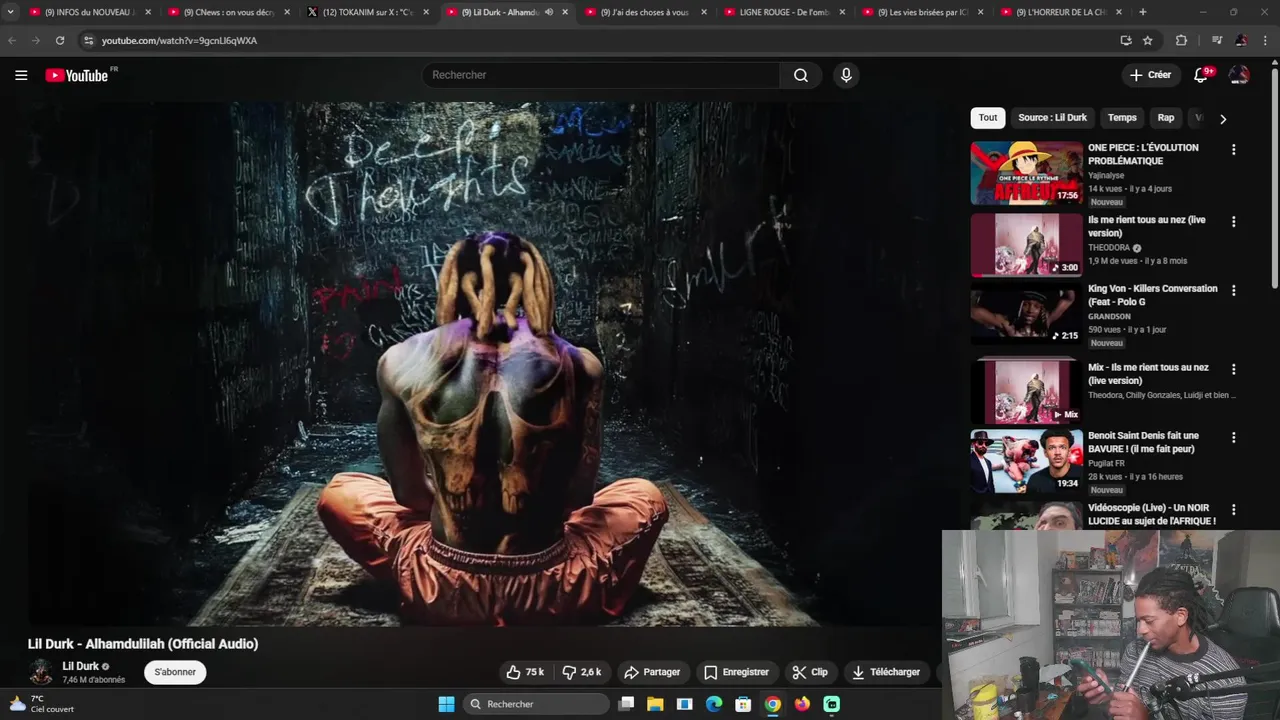Start voice search with the microphone
1280x720 pixels.
pyautogui.click(x=846, y=75)
